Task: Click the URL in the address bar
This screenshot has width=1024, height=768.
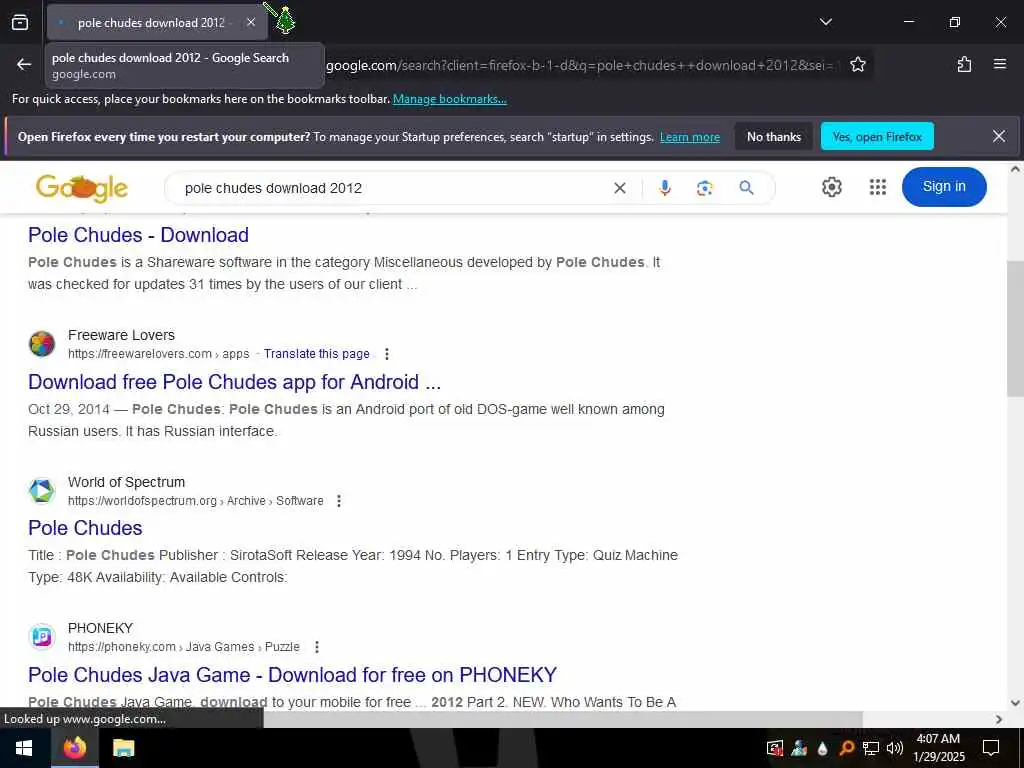Action: (x=581, y=65)
